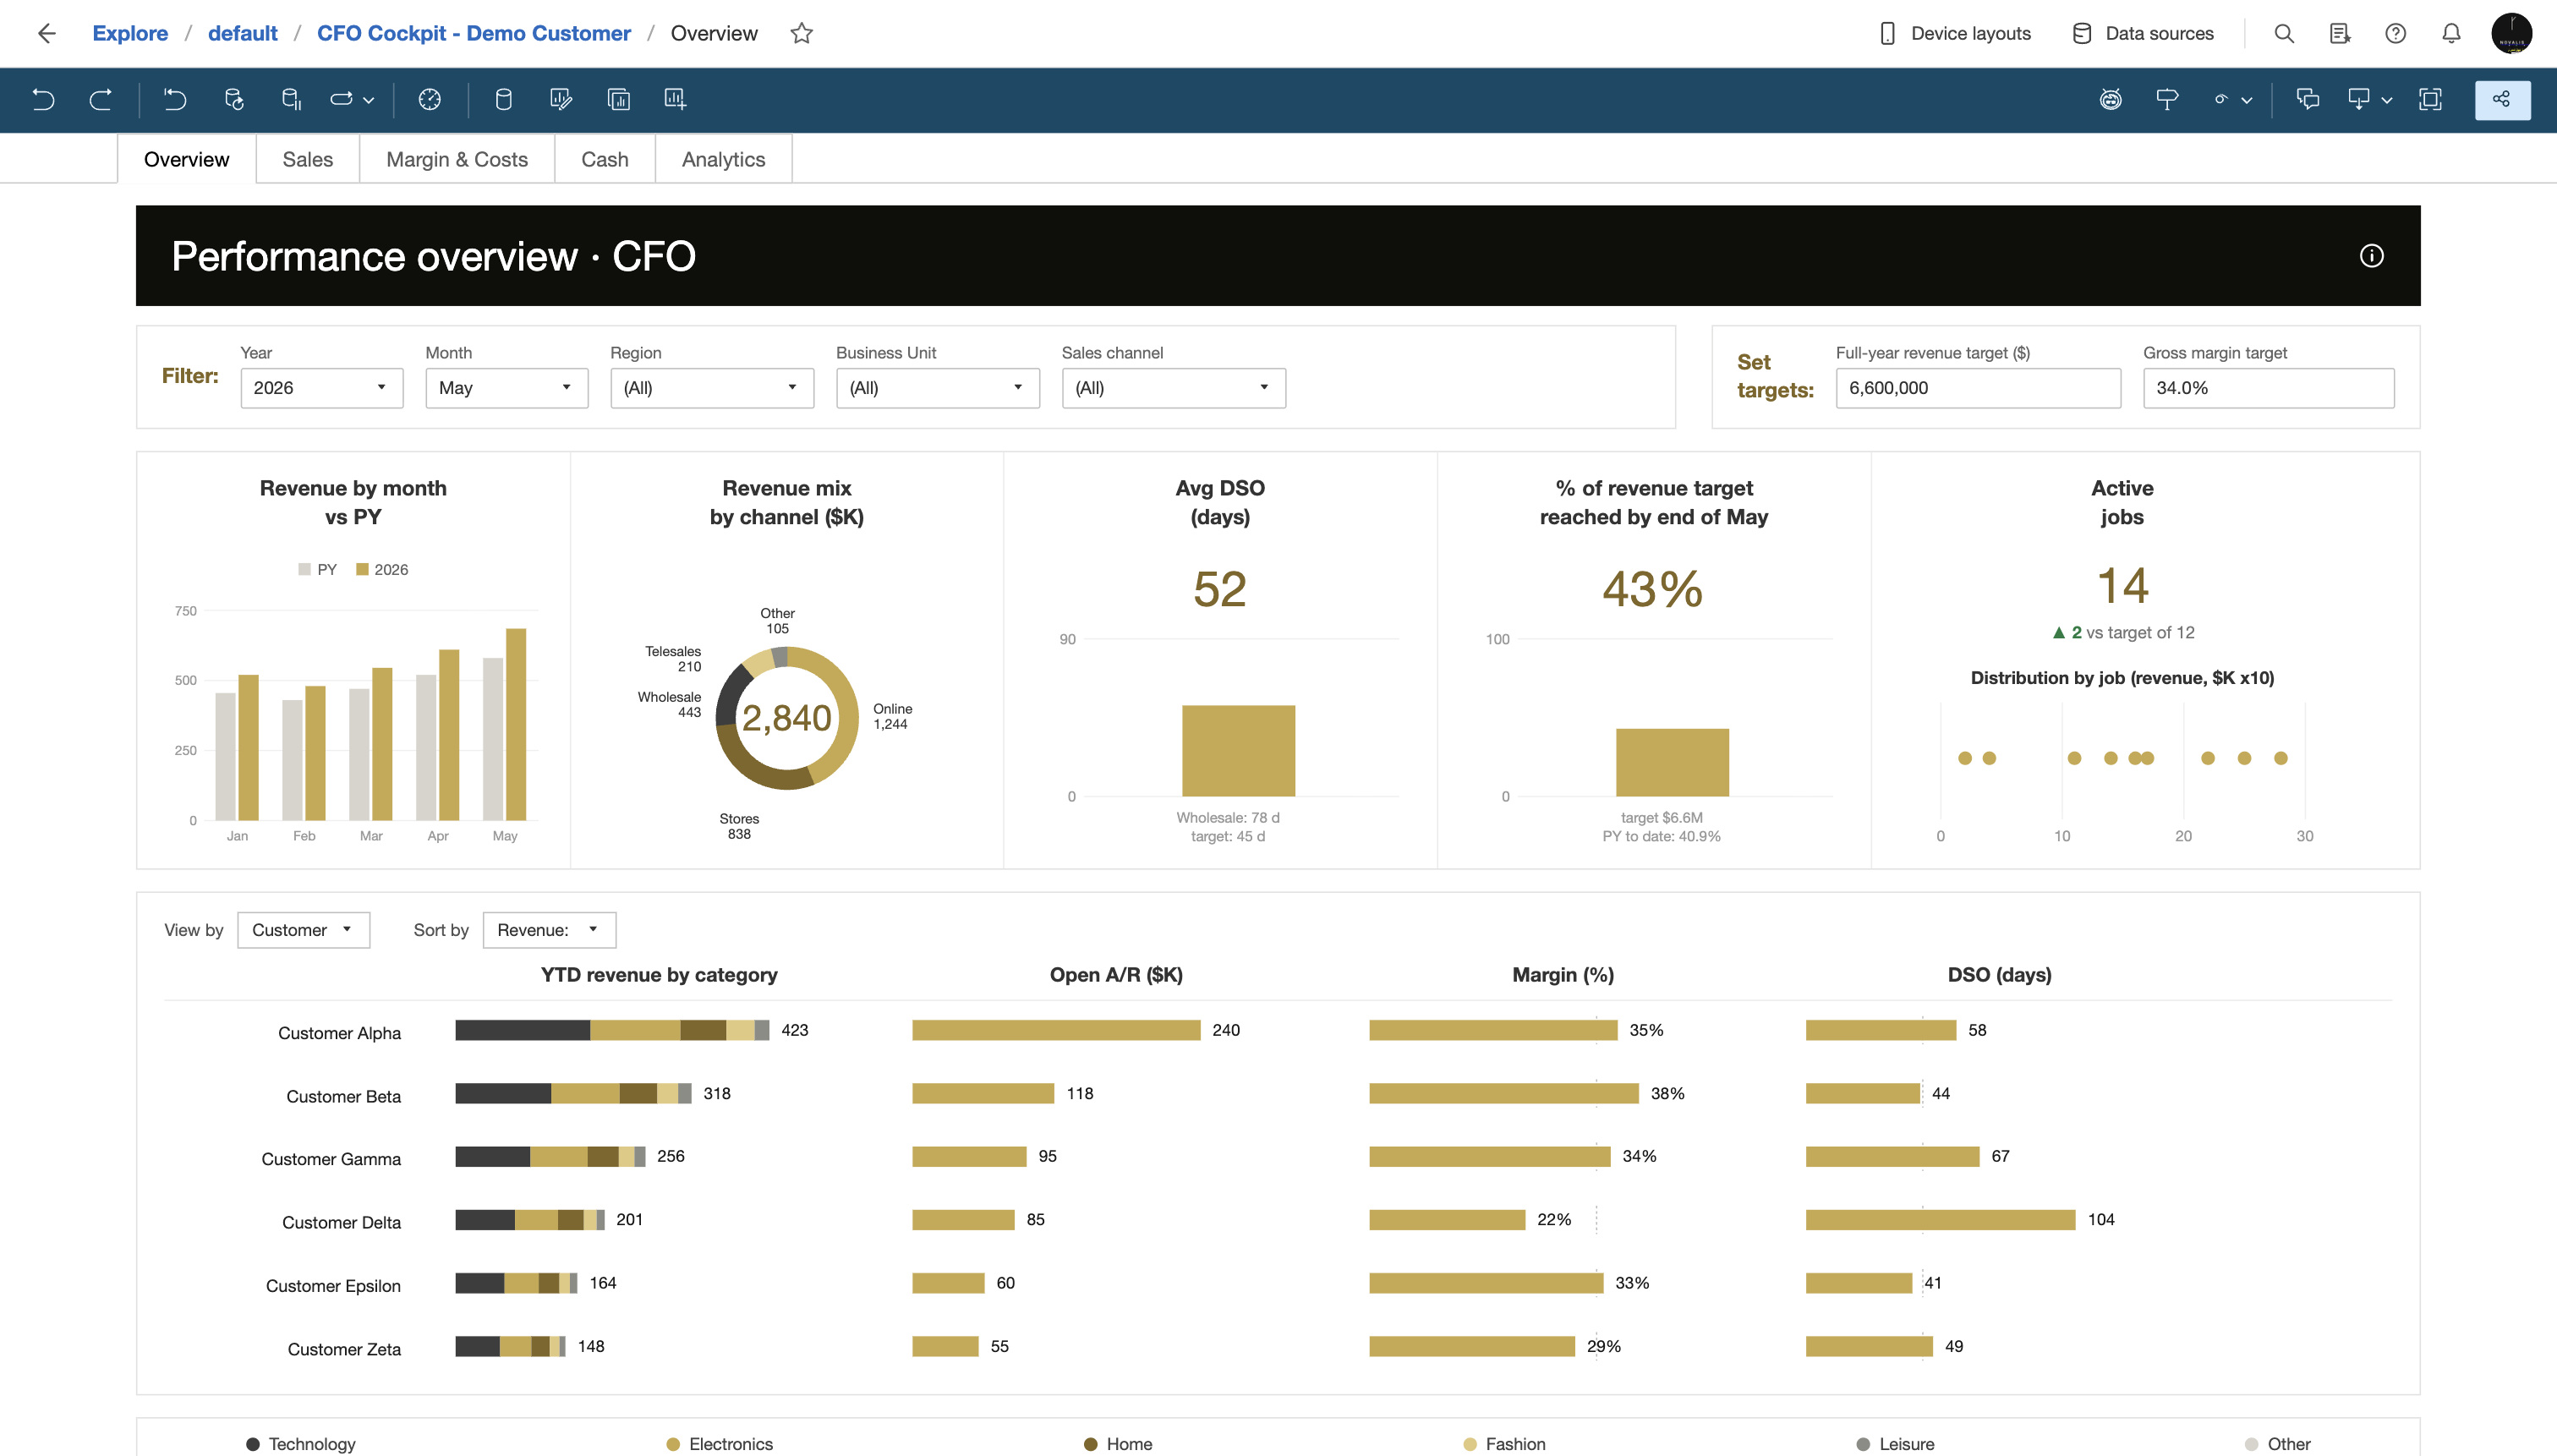Click Customer Delta DSO bar showing 104
The height and width of the screenshot is (1456, 2557).
[x=1940, y=1220]
